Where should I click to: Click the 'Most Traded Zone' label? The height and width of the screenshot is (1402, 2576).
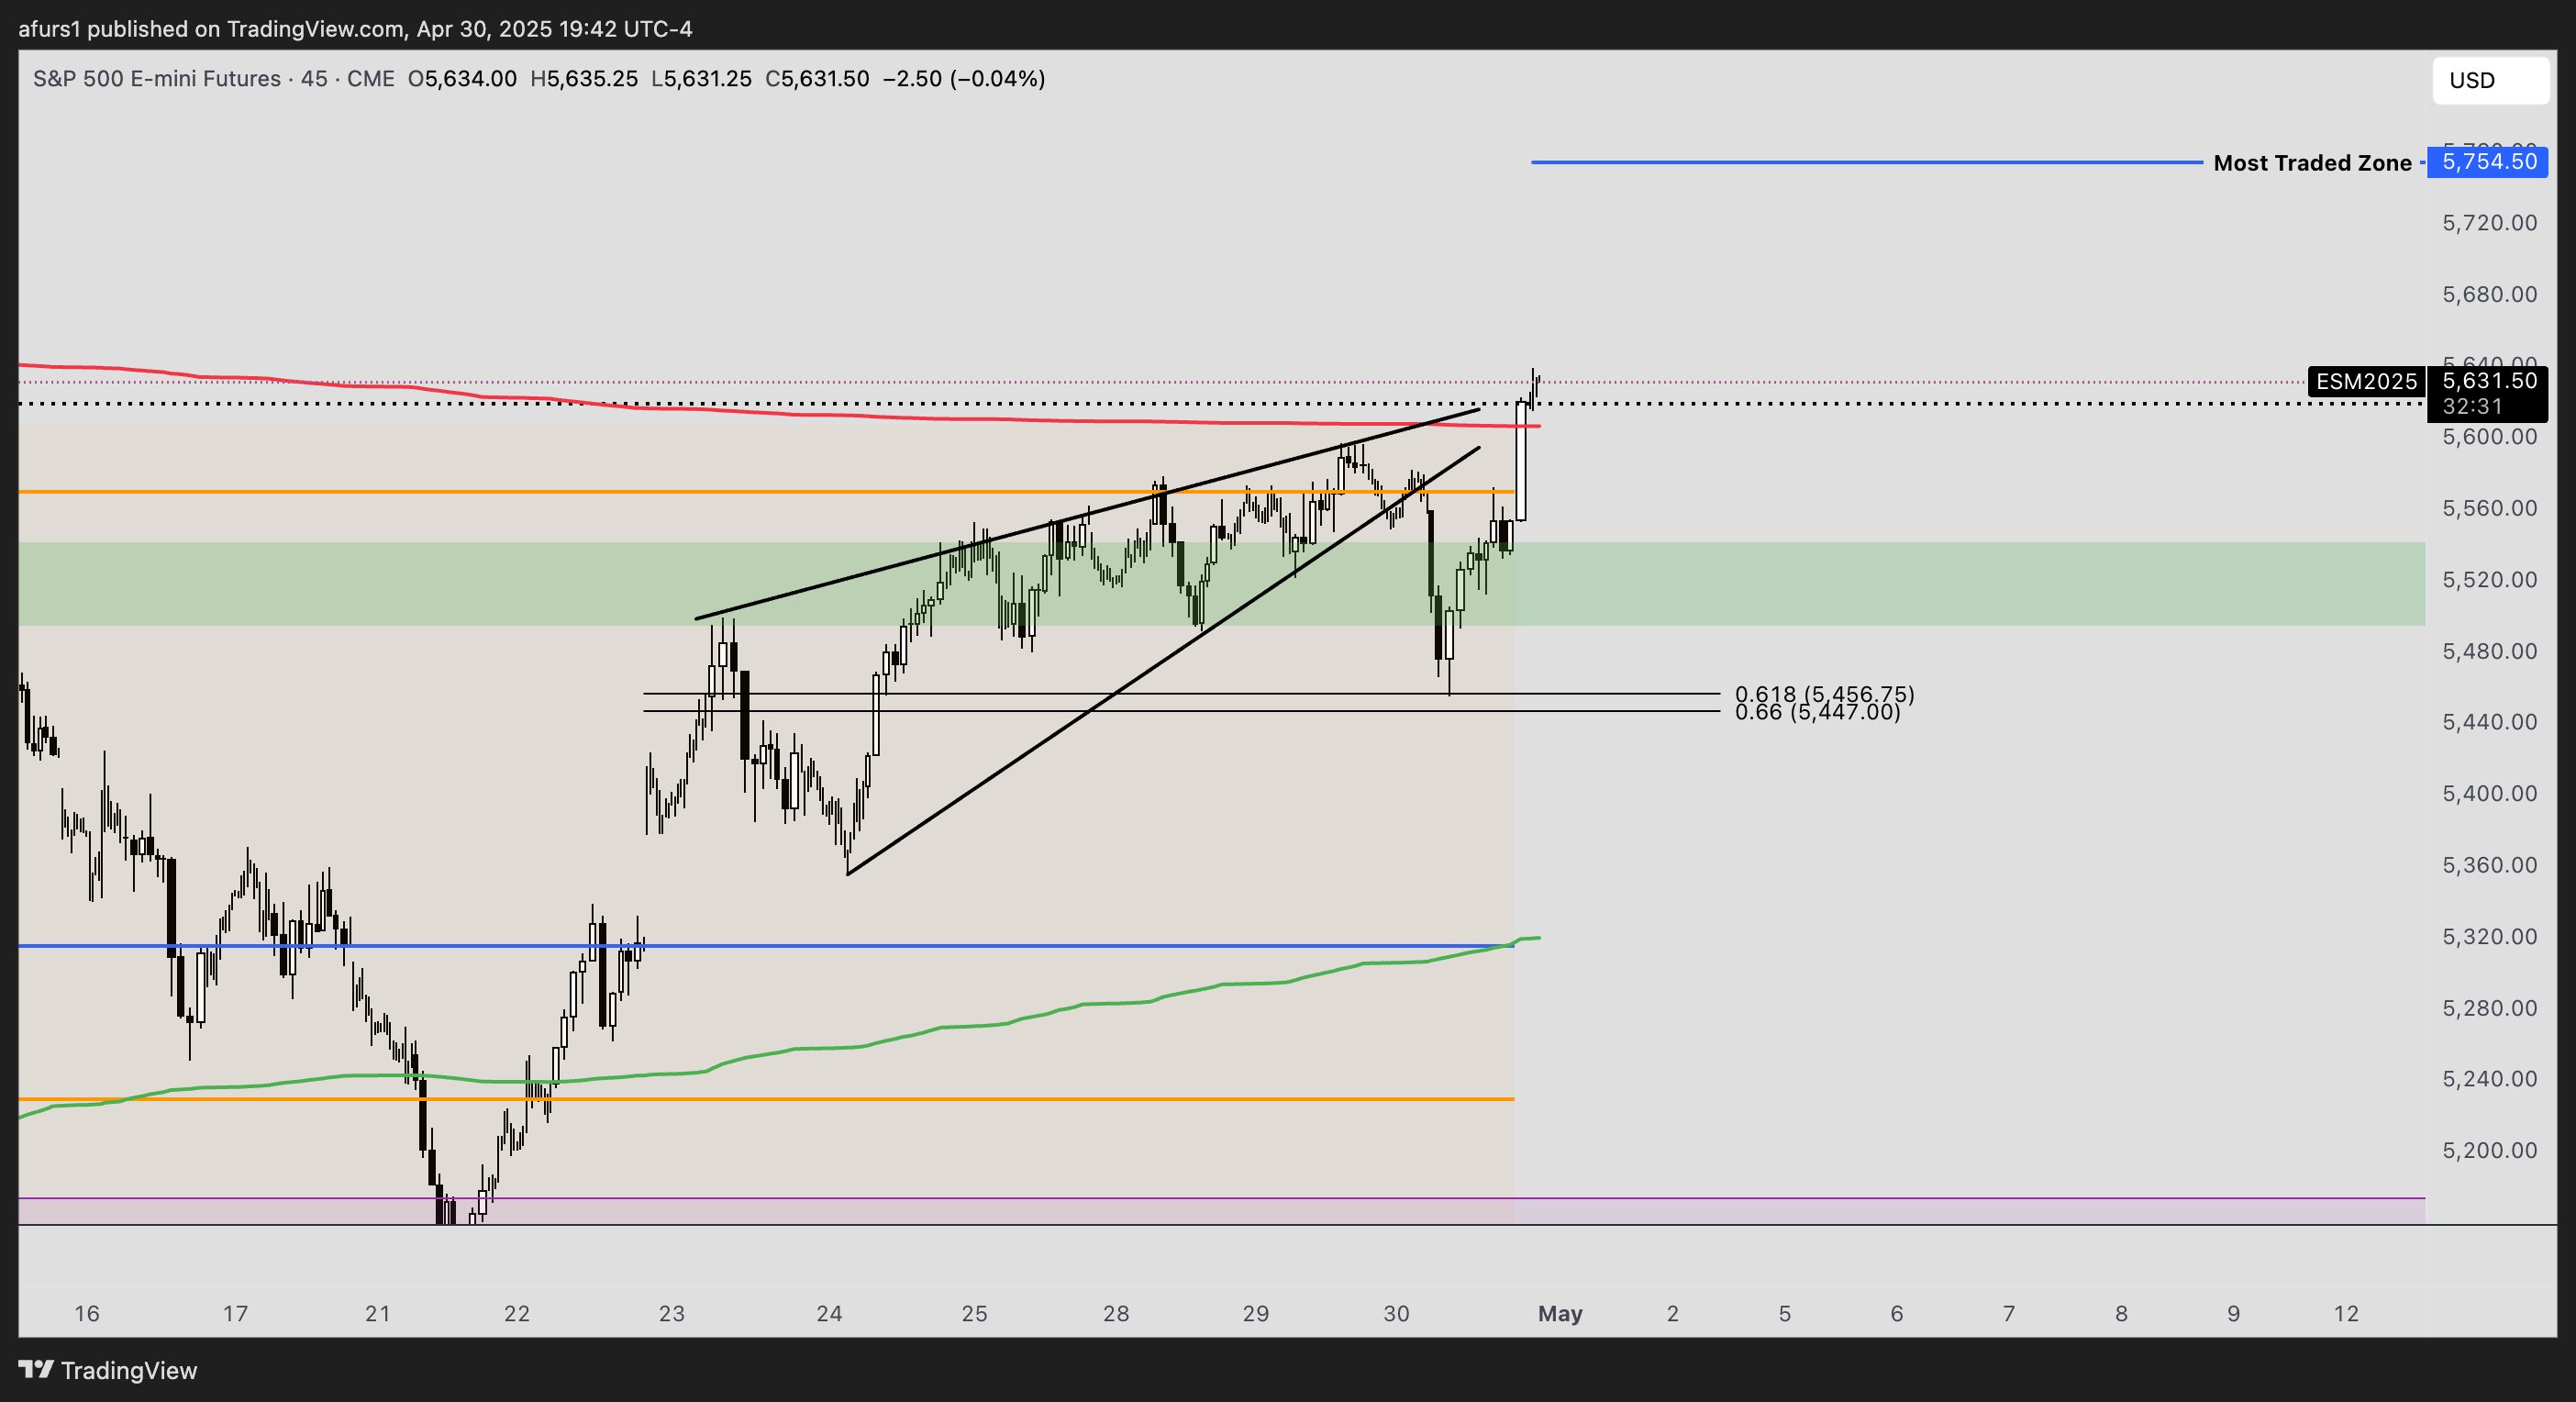2312,163
